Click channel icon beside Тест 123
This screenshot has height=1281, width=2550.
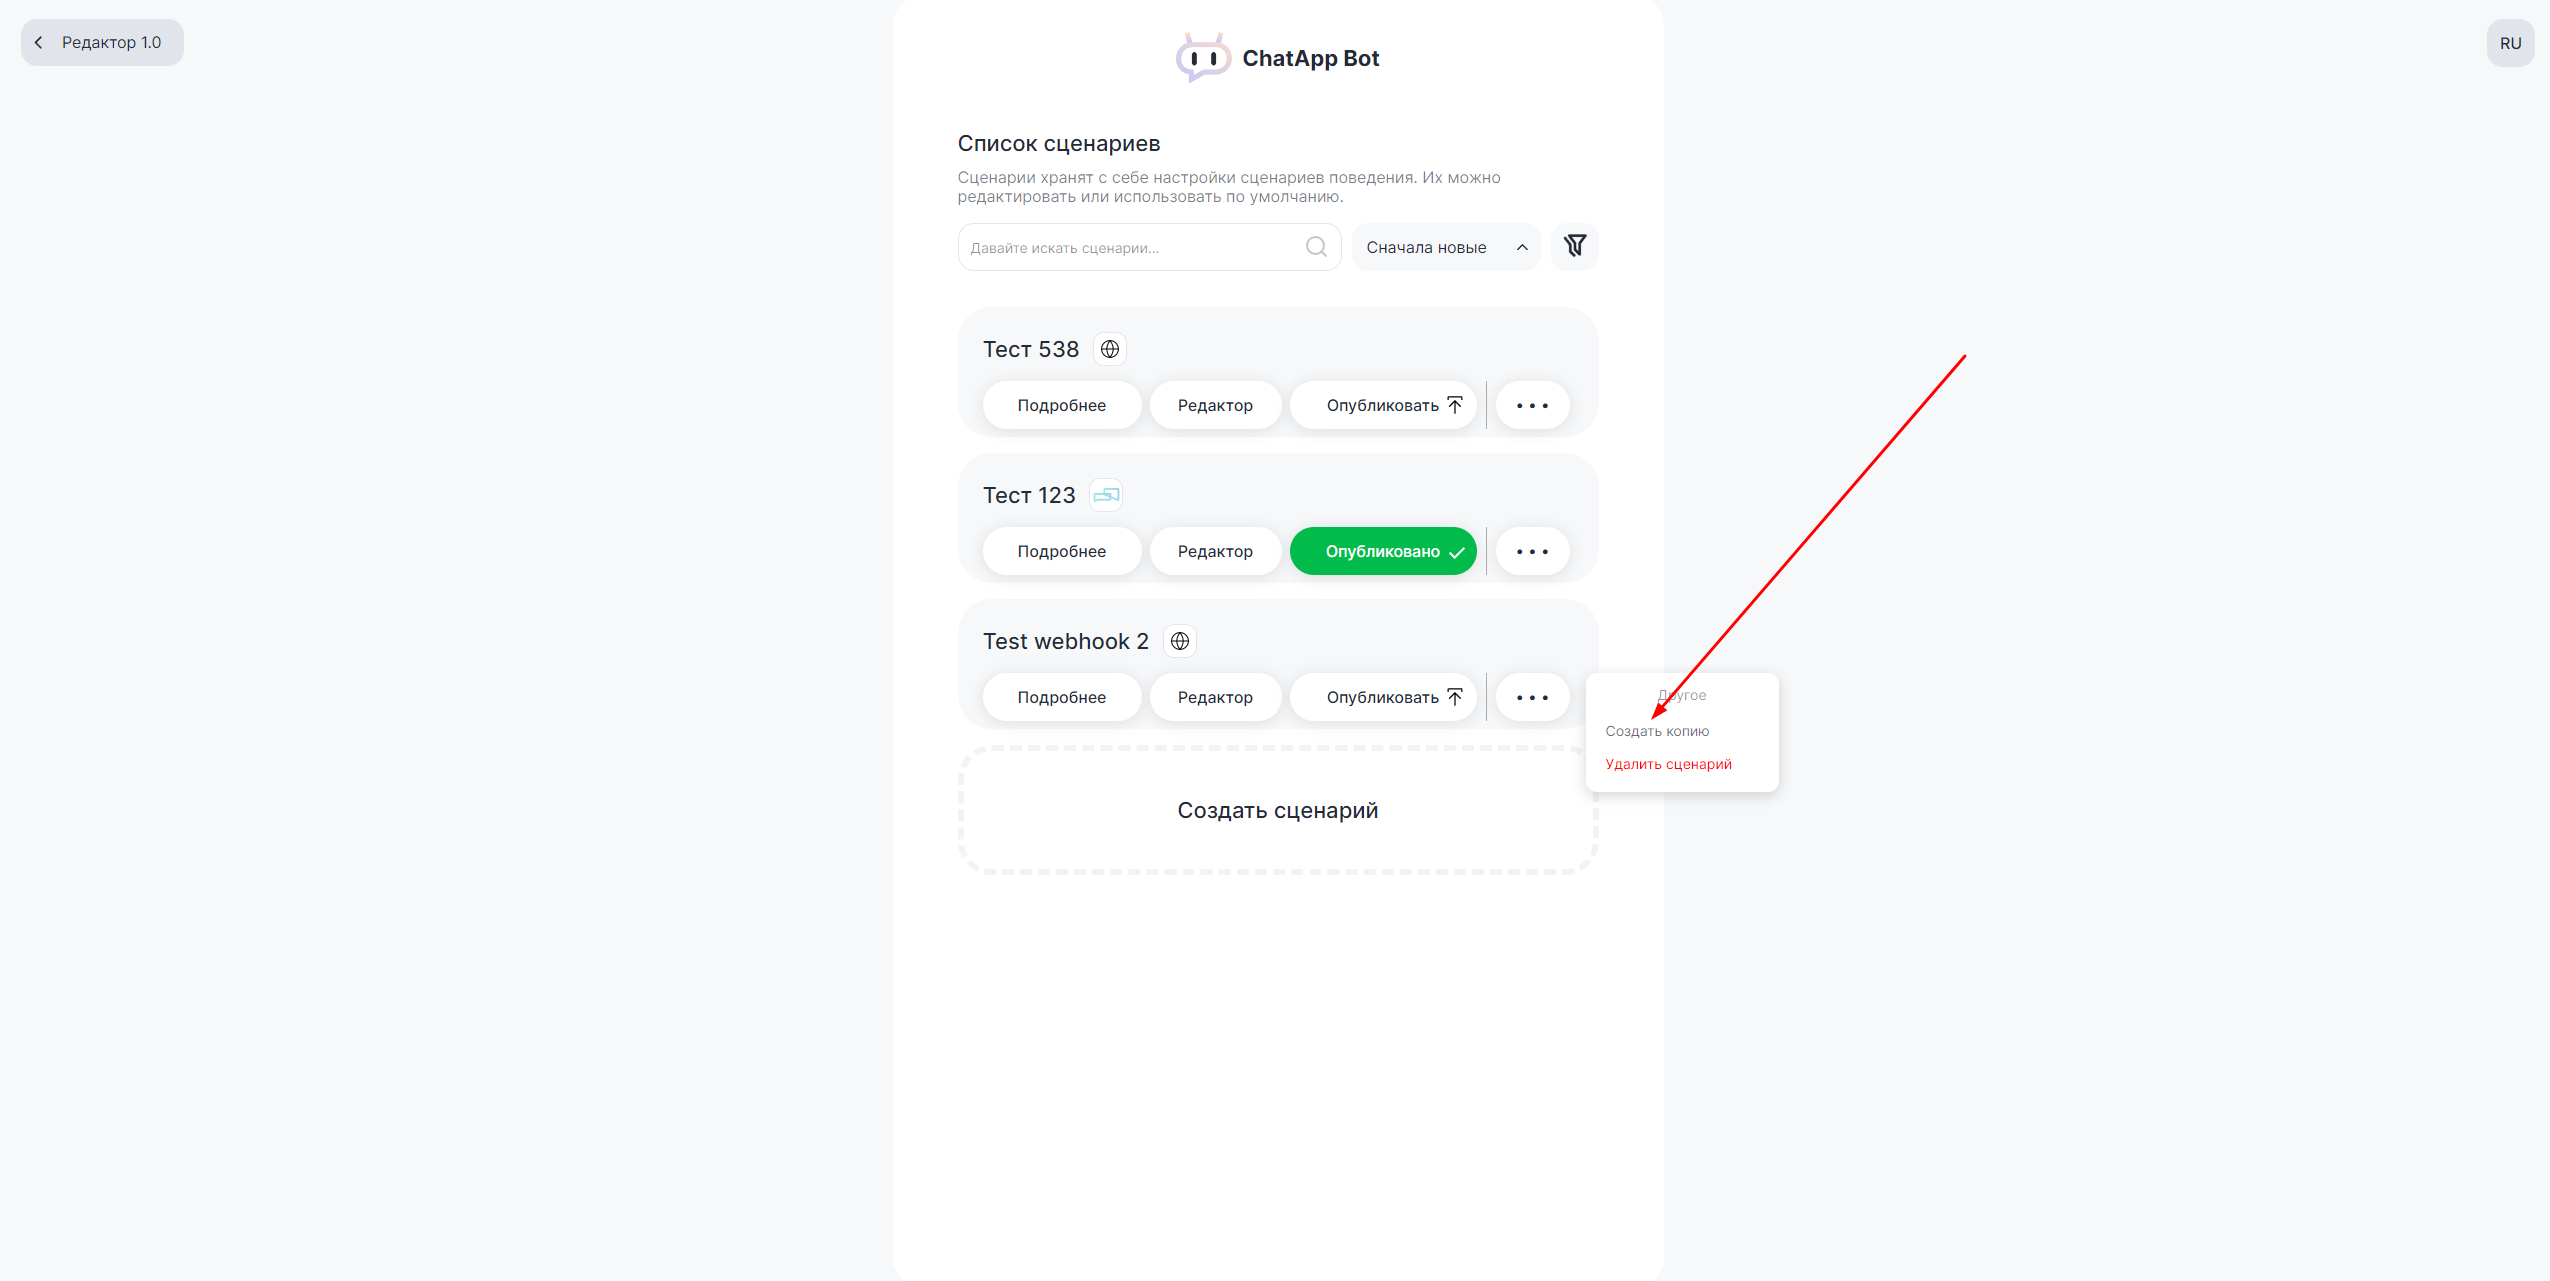pyautogui.click(x=1105, y=495)
